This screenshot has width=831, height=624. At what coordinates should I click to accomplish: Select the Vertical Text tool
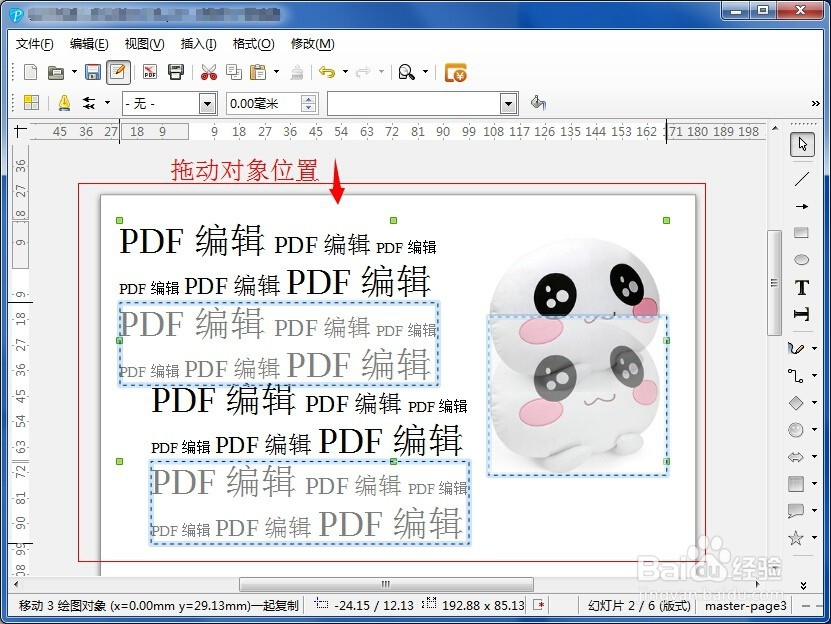click(802, 314)
